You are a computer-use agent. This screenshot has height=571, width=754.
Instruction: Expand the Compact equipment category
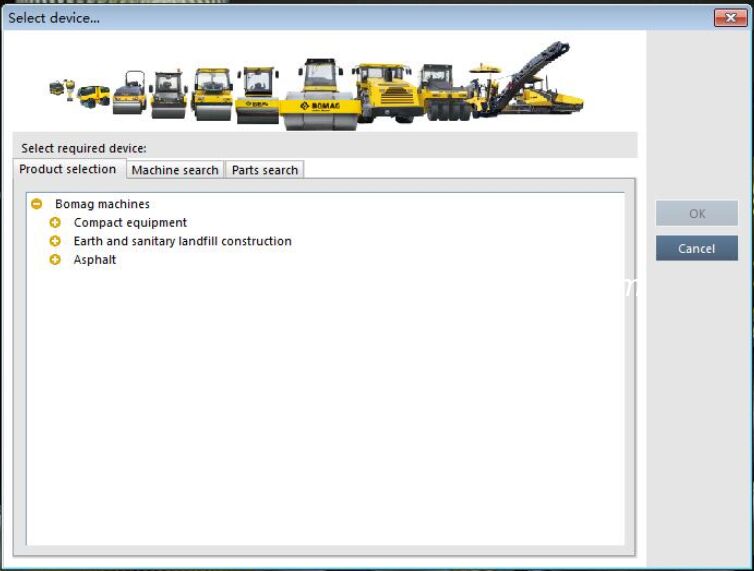coord(55,223)
